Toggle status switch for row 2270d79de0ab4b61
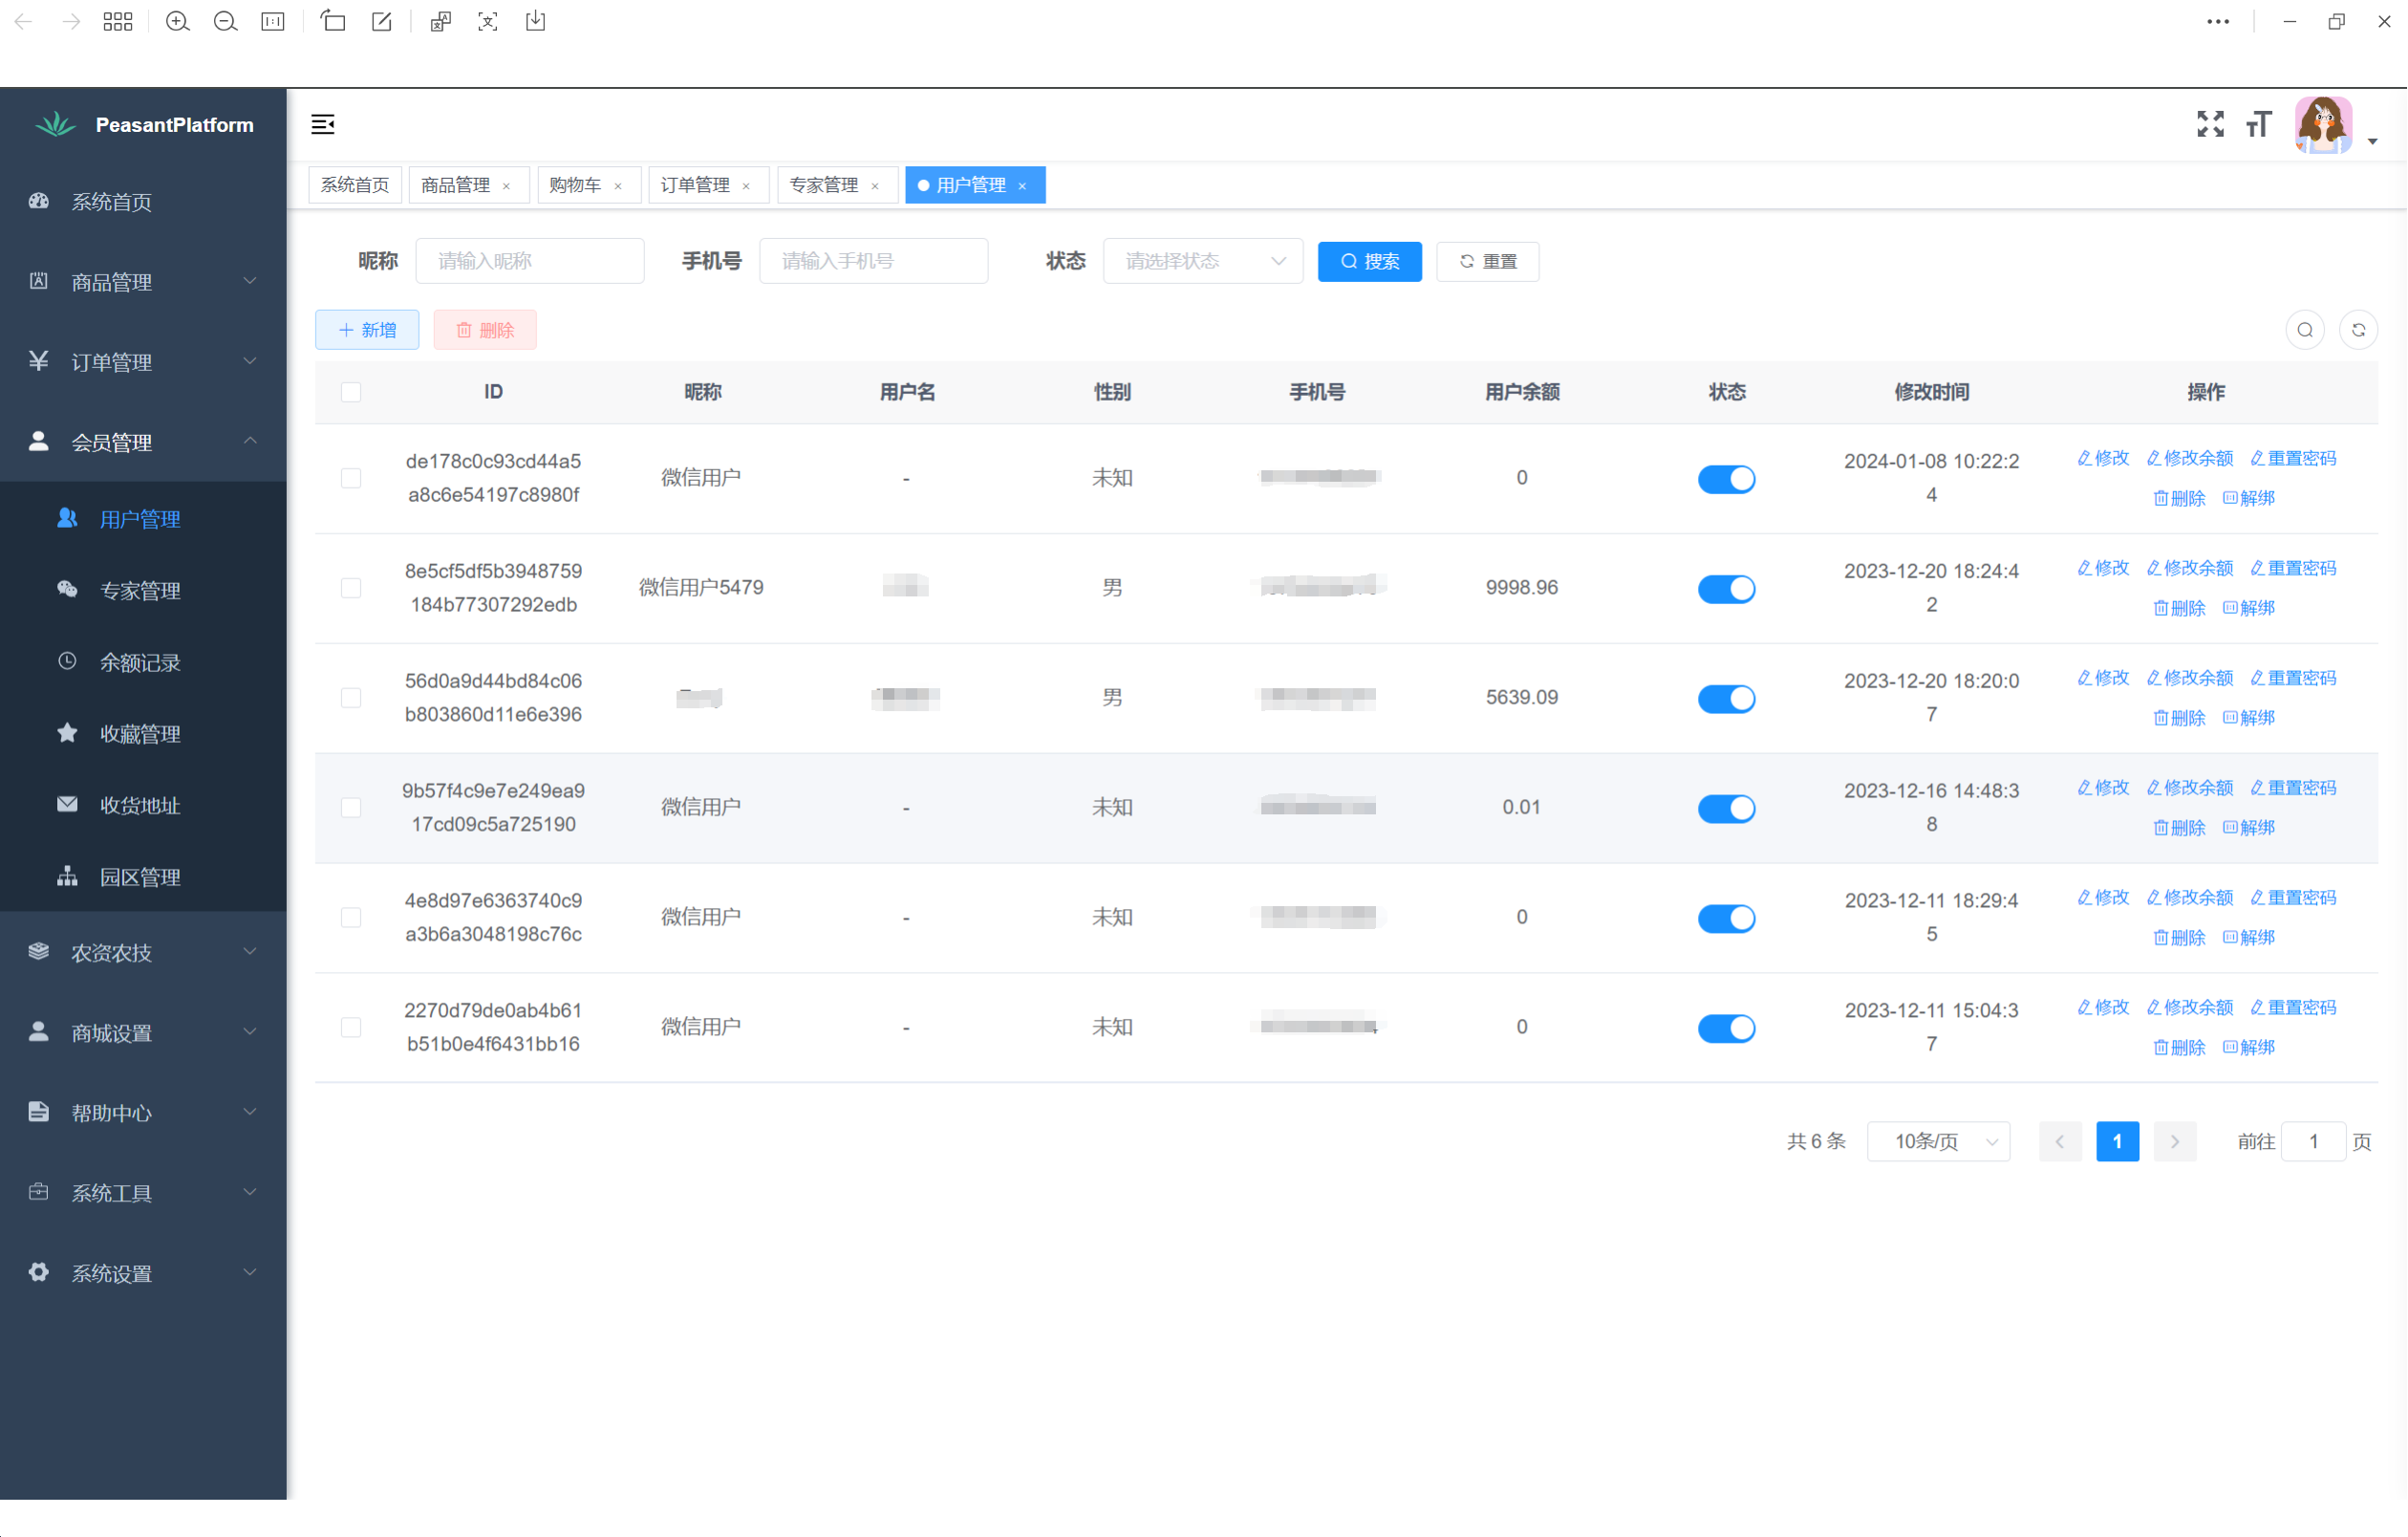The image size is (2408, 1537). [x=1727, y=1028]
